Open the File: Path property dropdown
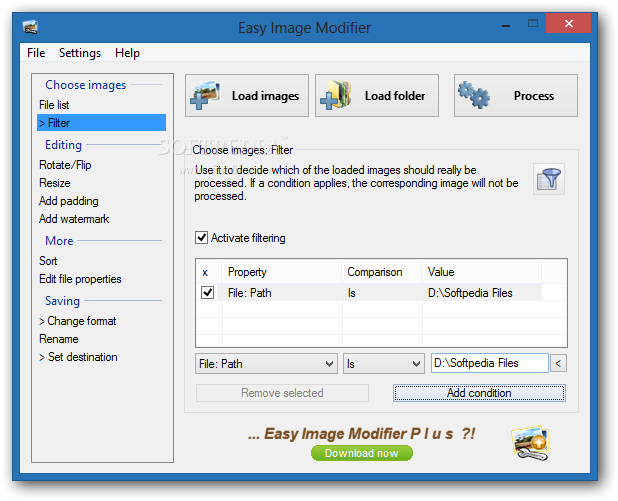 click(266, 363)
